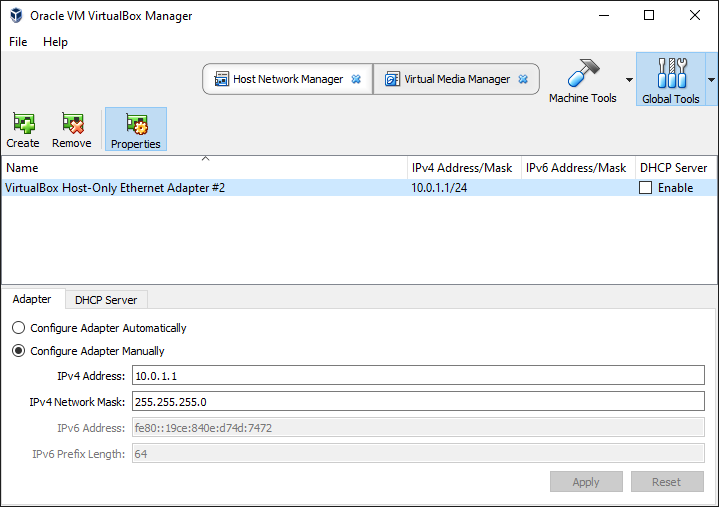Click the IPv4 Network Mask field
The height and width of the screenshot is (507, 719).
coord(418,402)
